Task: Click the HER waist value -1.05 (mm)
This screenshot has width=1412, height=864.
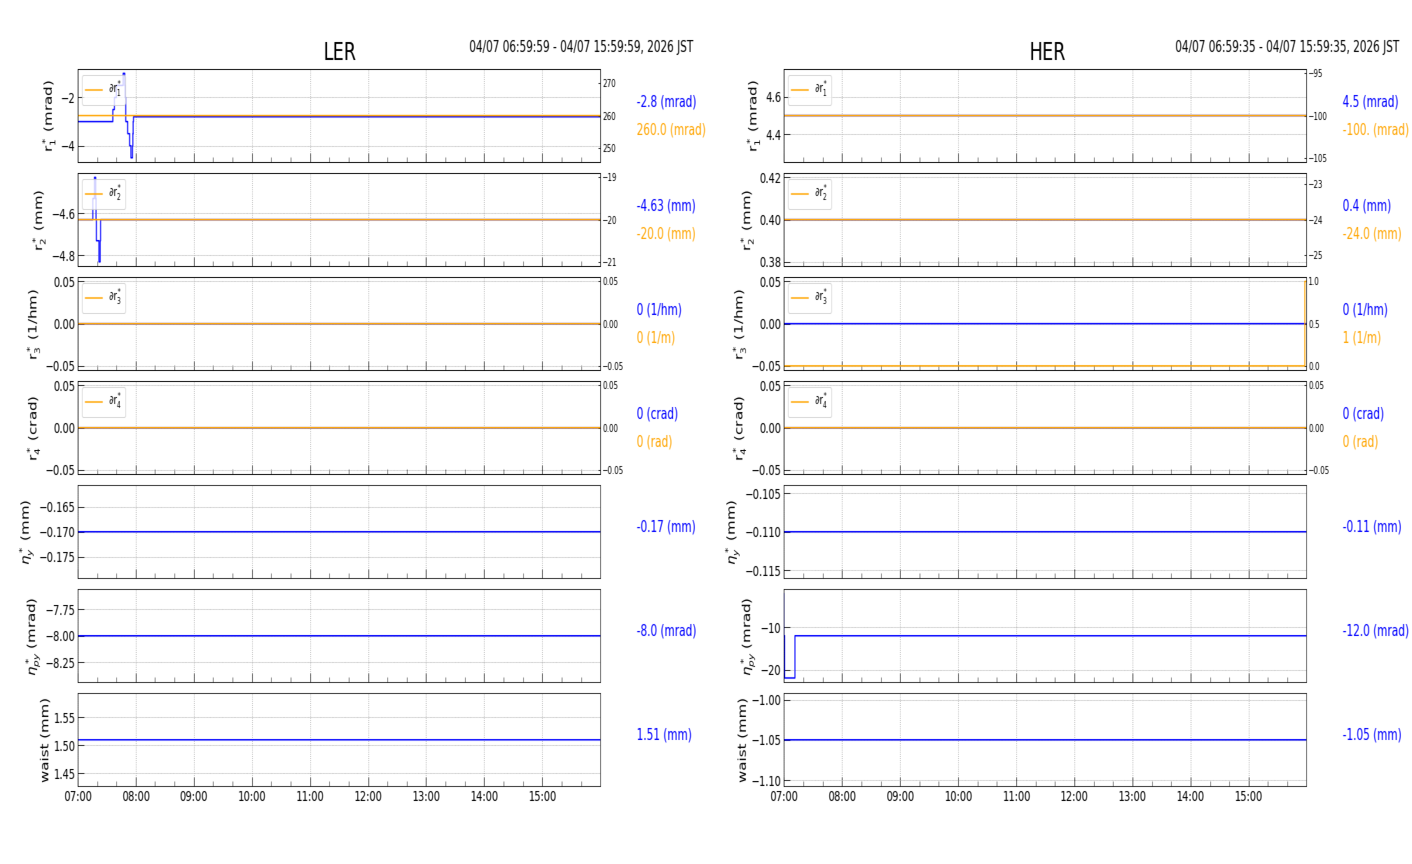Action: (1372, 735)
